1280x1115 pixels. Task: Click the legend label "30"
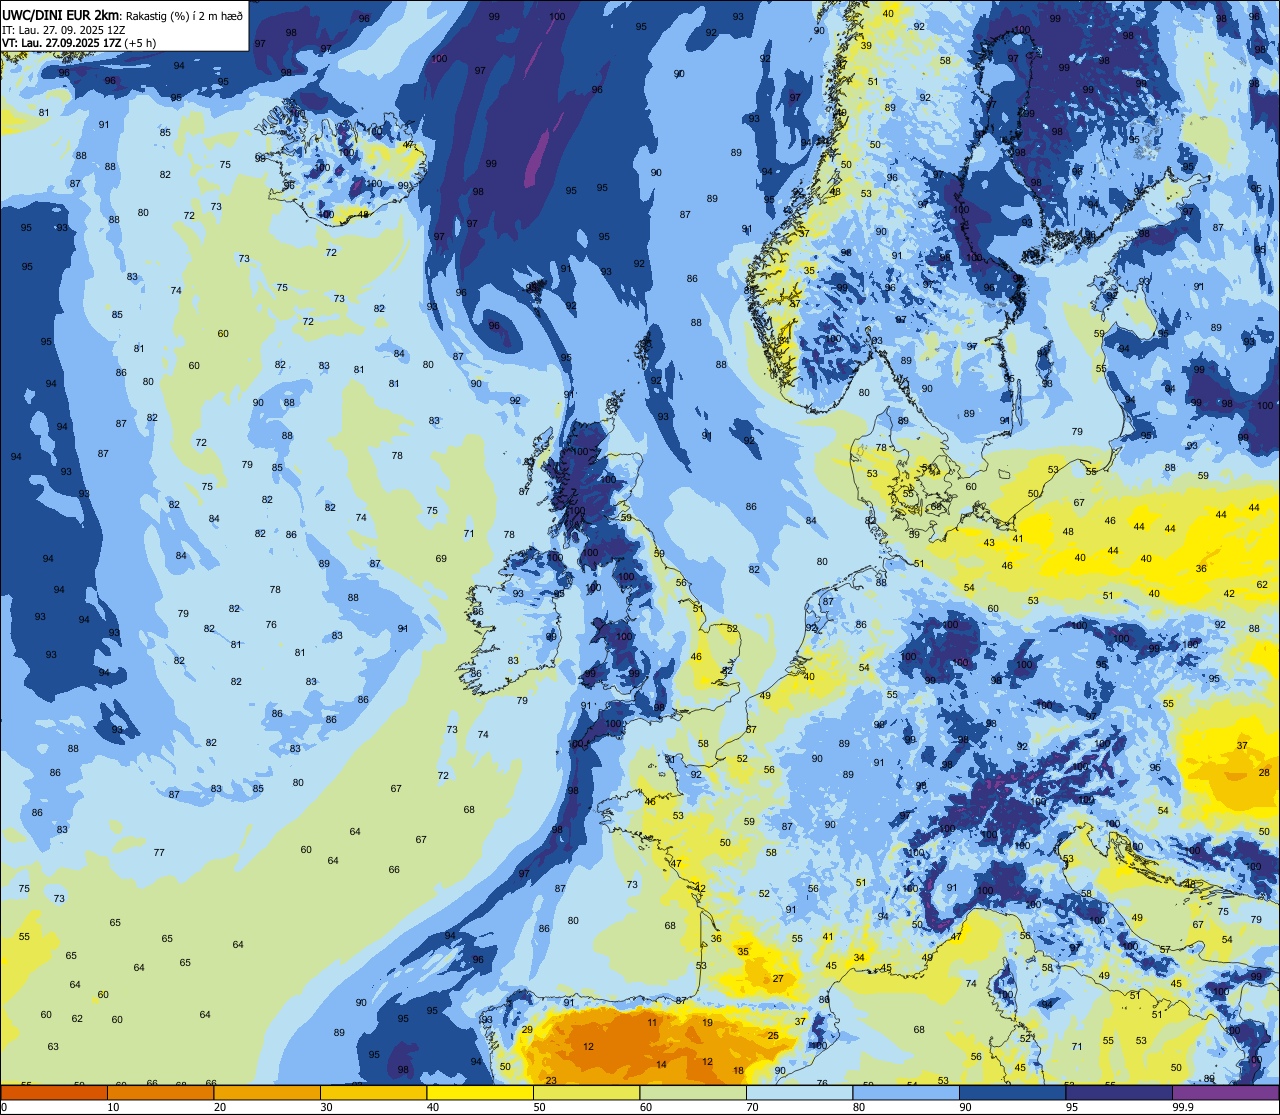pos(326,1107)
